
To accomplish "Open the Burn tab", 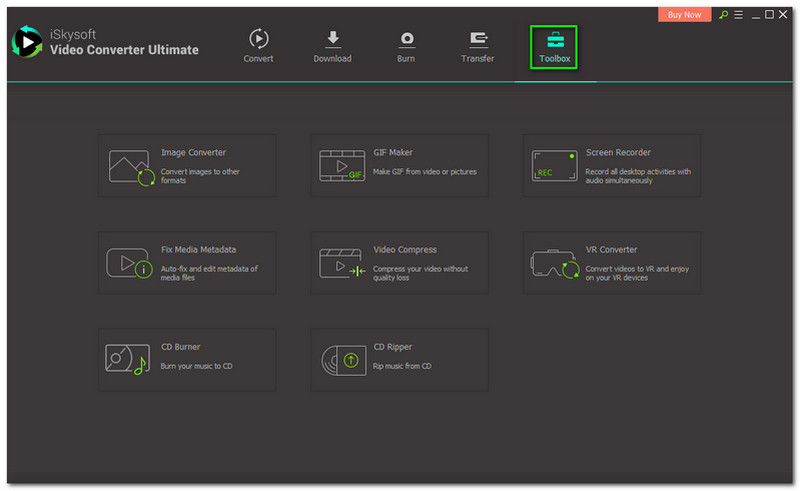I will [407, 46].
